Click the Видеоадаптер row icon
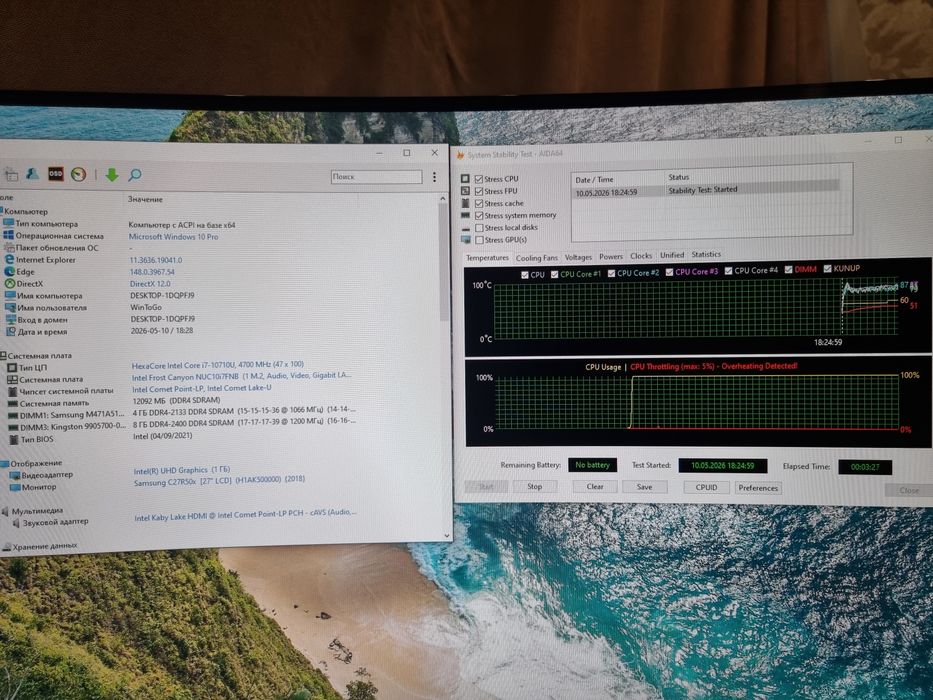Screen dimensions: 933x700 [x=14, y=476]
